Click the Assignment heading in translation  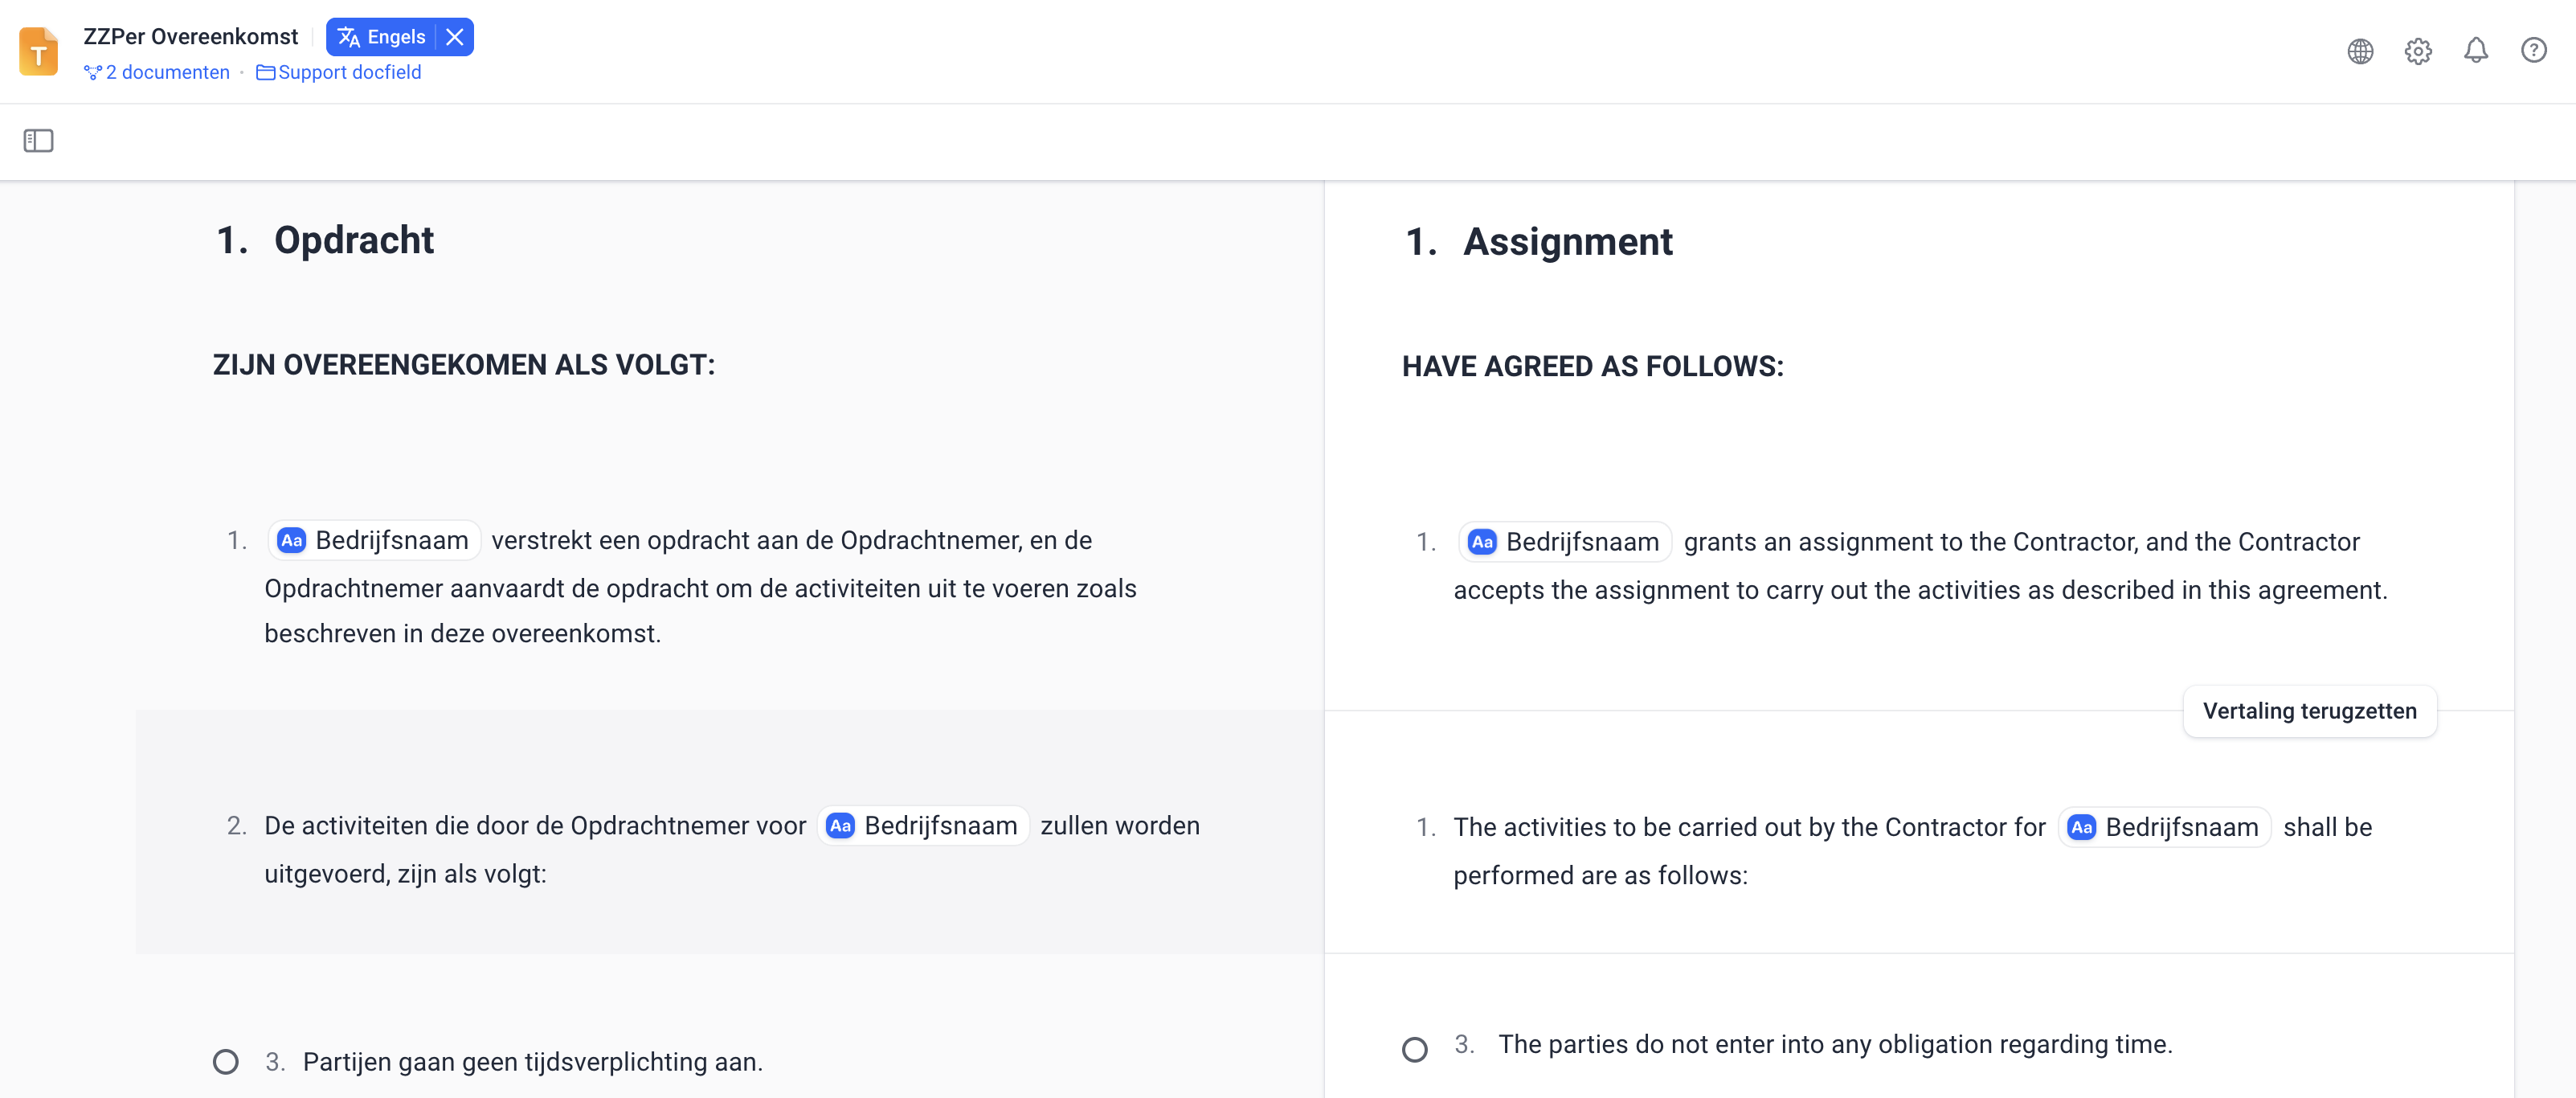1567,242
